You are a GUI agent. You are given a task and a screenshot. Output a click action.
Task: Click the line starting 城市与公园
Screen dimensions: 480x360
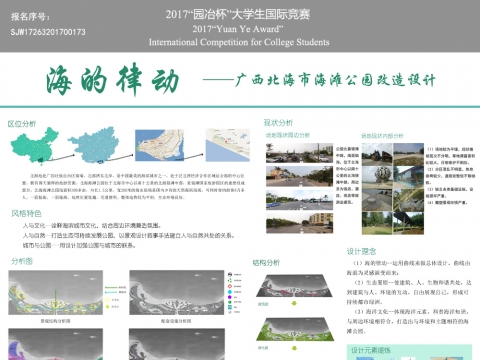pyautogui.click(x=79, y=245)
